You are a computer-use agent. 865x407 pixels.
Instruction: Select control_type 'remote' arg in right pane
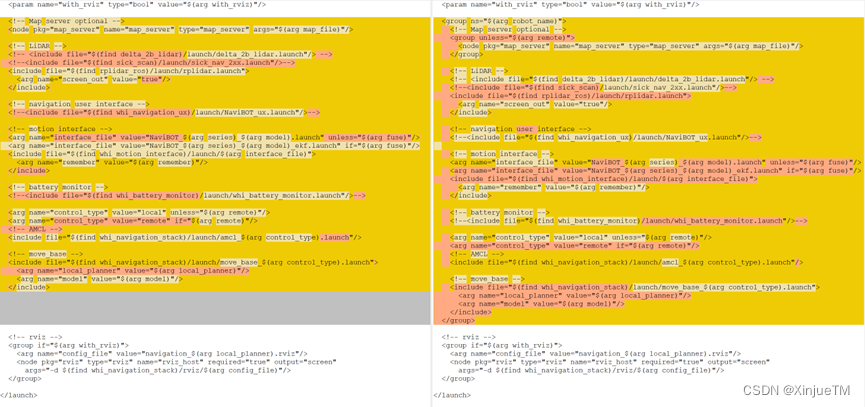575,246
